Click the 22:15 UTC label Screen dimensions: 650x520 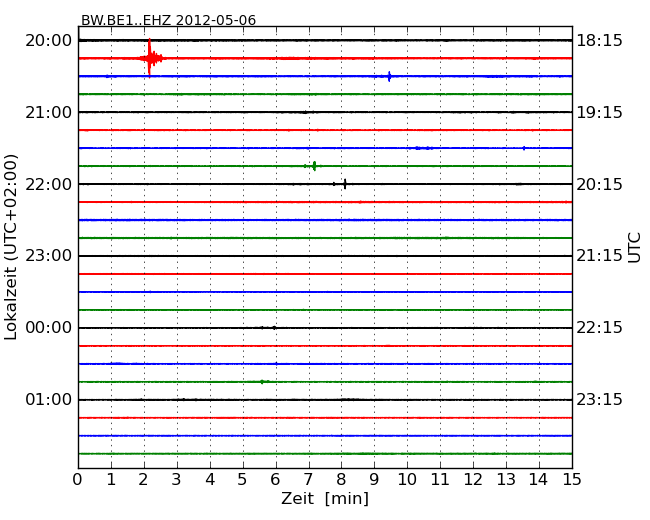tap(599, 328)
